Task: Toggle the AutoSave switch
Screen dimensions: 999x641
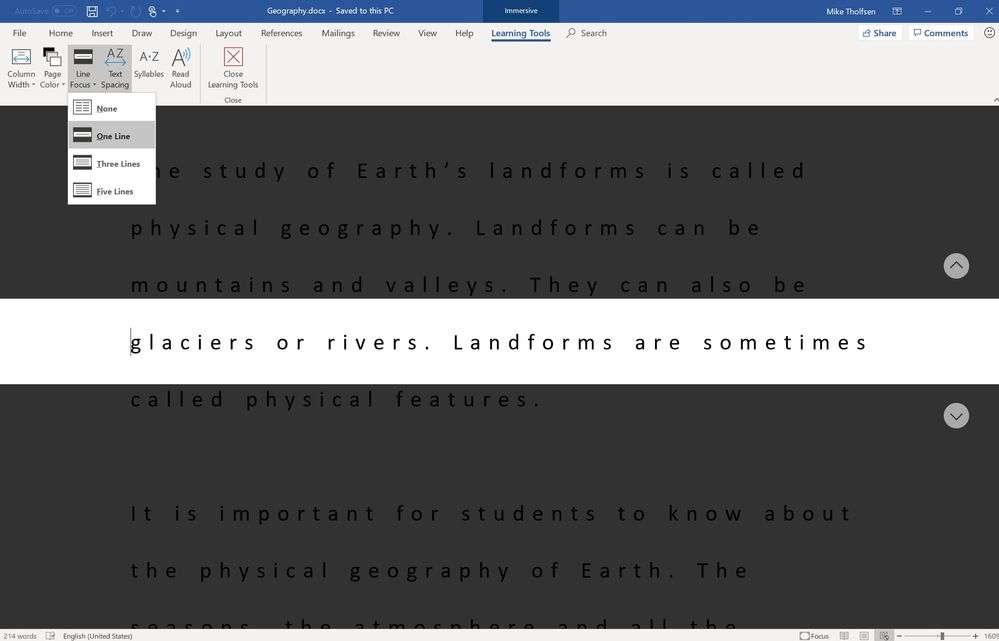Action: [x=64, y=11]
